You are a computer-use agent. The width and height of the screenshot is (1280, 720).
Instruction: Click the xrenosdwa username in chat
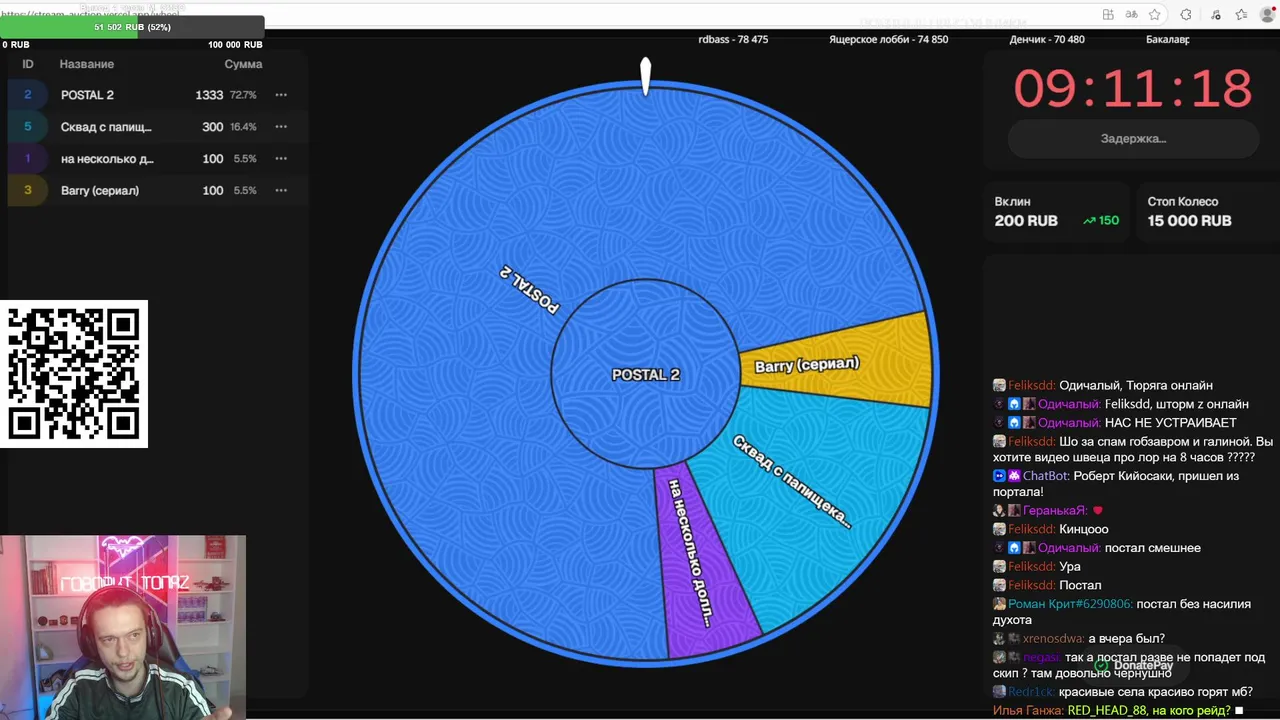pyautogui.click(x=1053, y=639)
